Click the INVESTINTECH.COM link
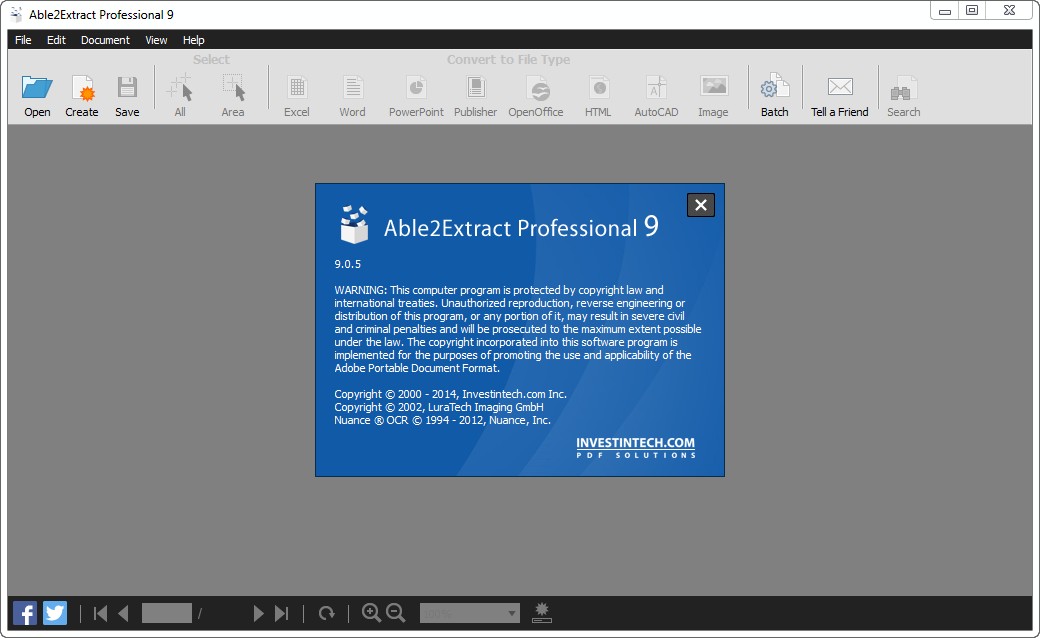 (x=635, y=443)
